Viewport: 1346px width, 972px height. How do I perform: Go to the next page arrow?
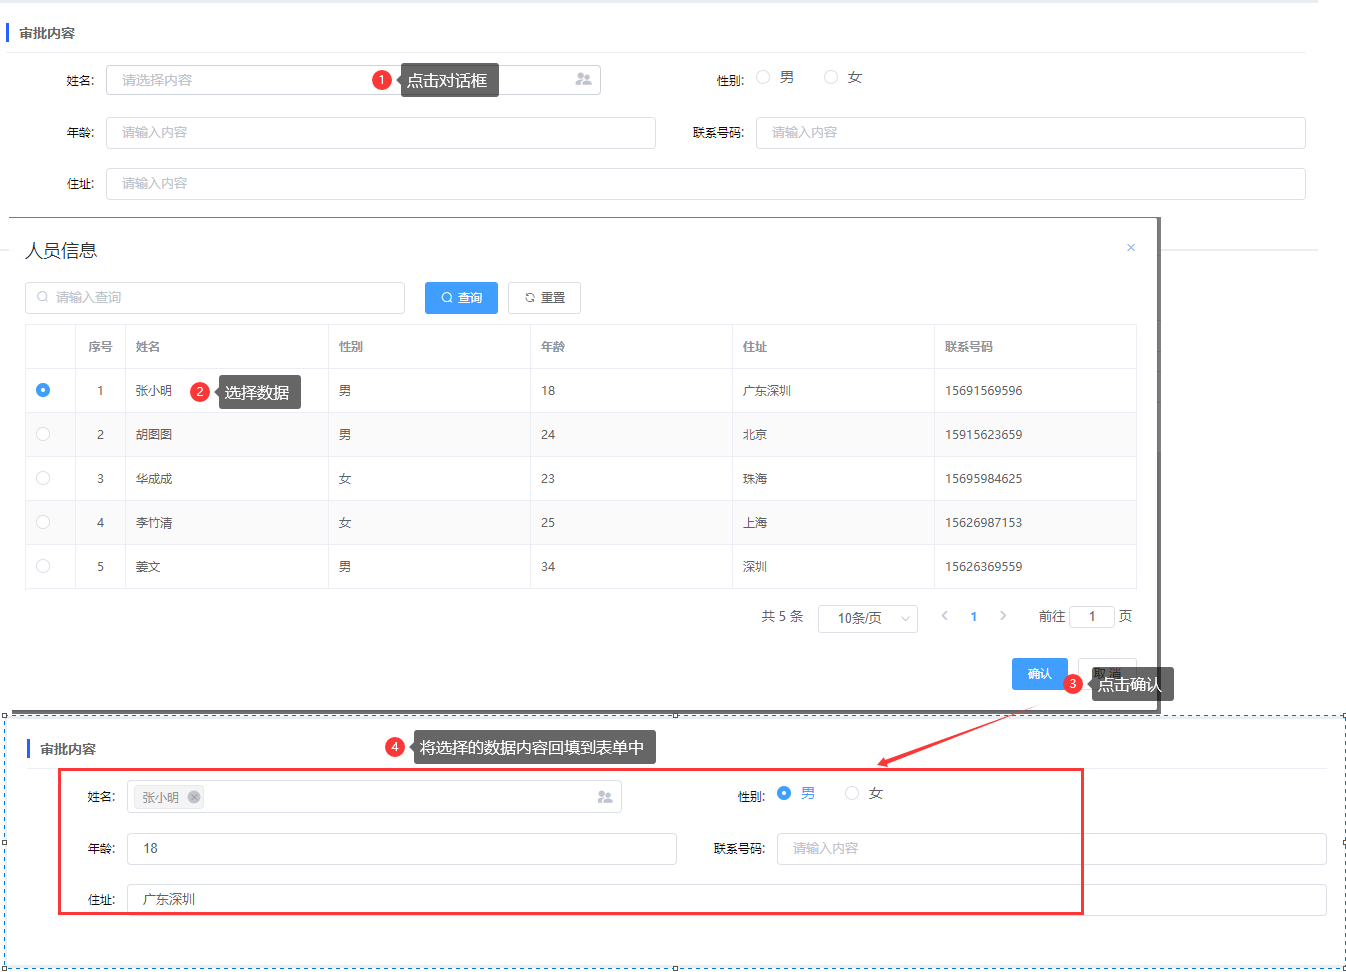click(x=1003, y=616)
